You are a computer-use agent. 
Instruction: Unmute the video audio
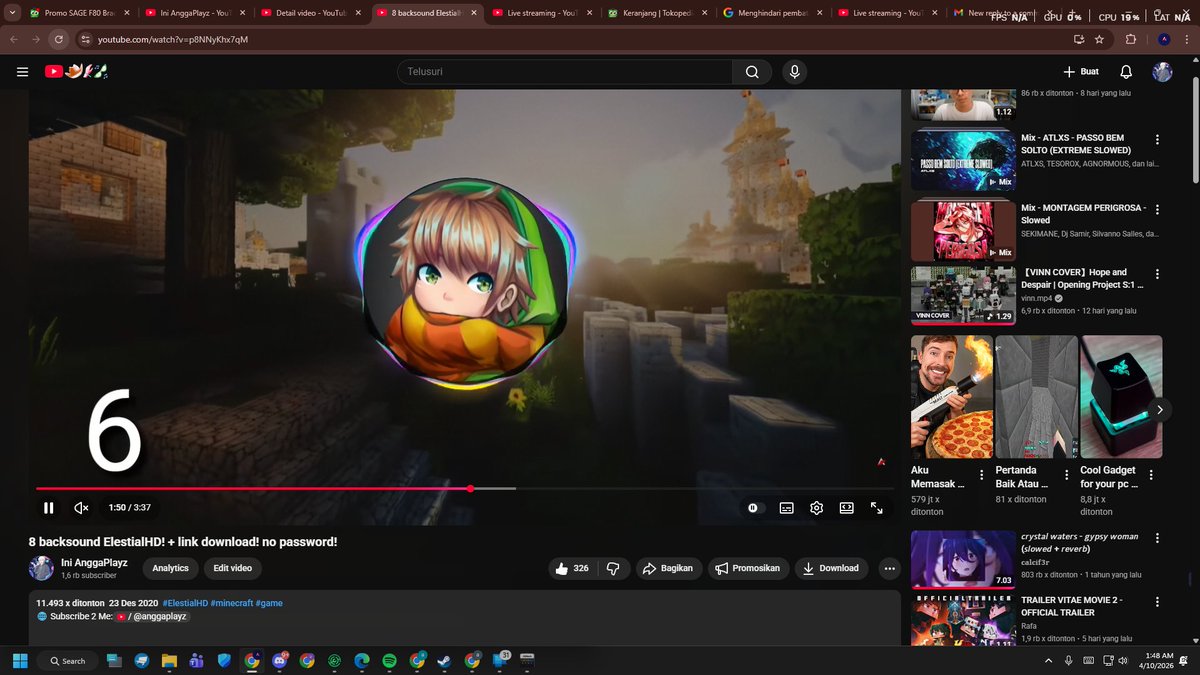[80, 507]
